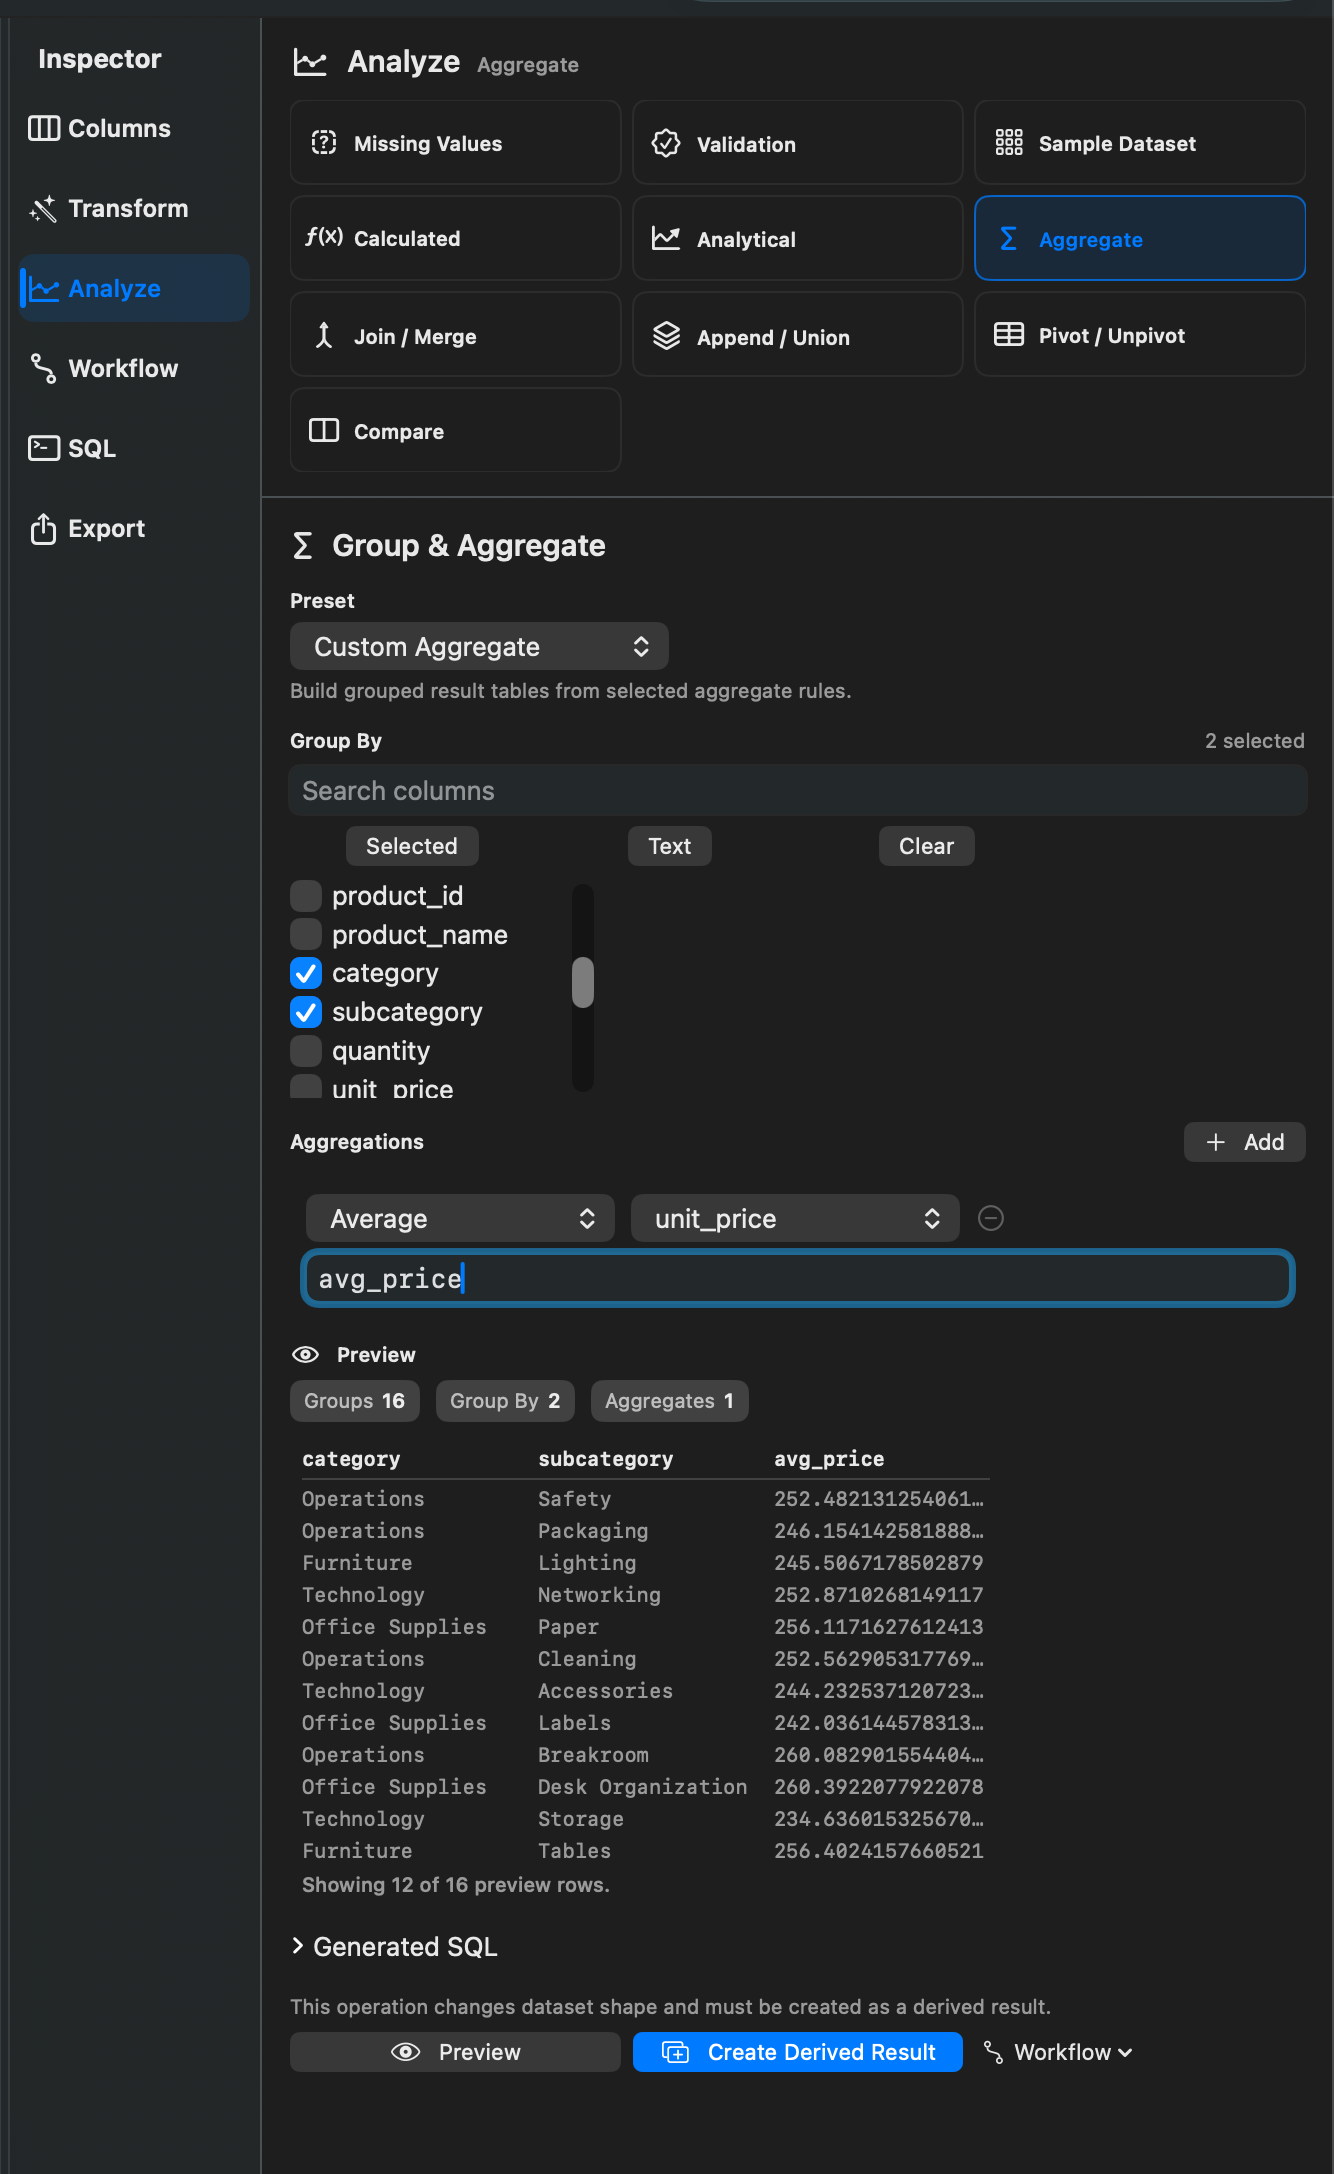Click the Desk Organization cell
Image resolution: width=1334 pixels, height=2174 pixels.
pos(643,1787)
